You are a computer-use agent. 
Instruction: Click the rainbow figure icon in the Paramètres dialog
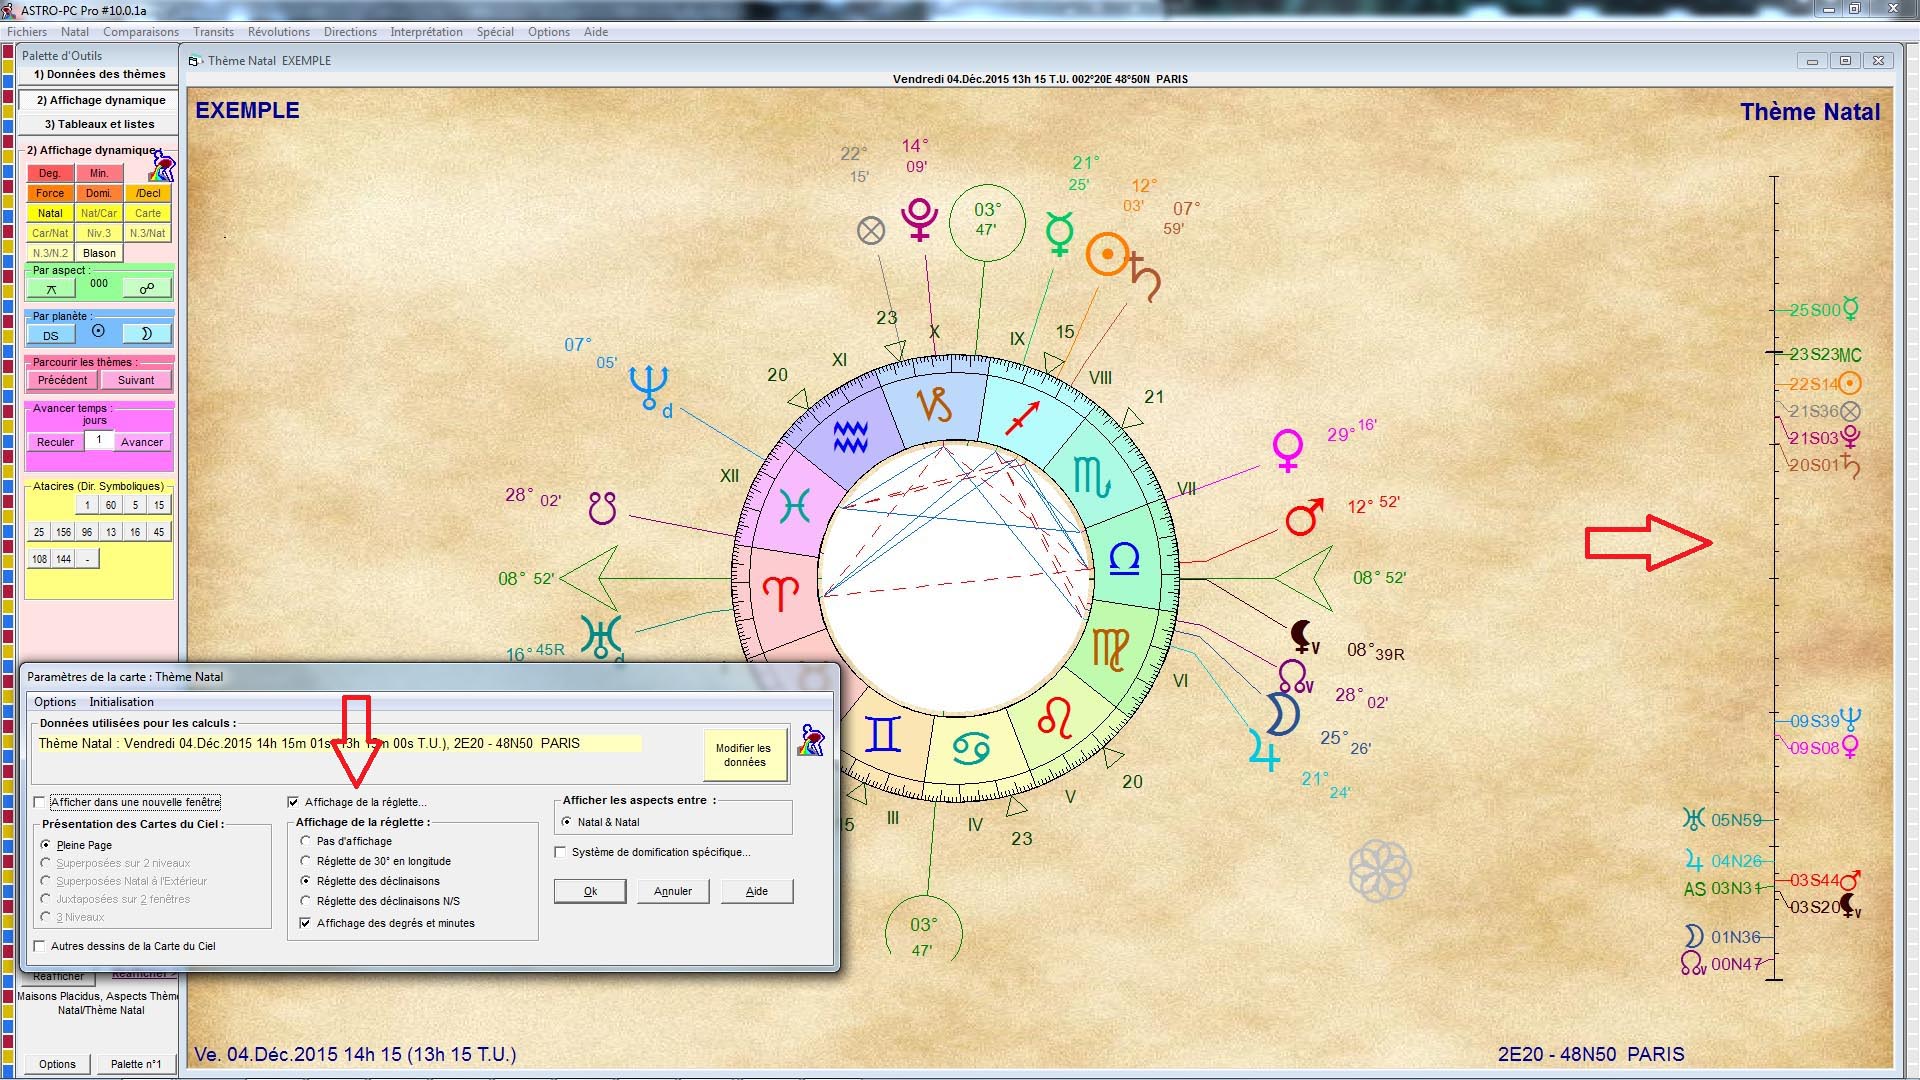[x=811, y=741]
